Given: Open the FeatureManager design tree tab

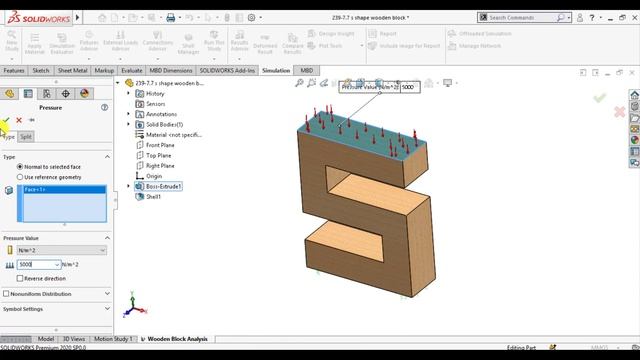Looking at the screenshot, I should point(9,94).
